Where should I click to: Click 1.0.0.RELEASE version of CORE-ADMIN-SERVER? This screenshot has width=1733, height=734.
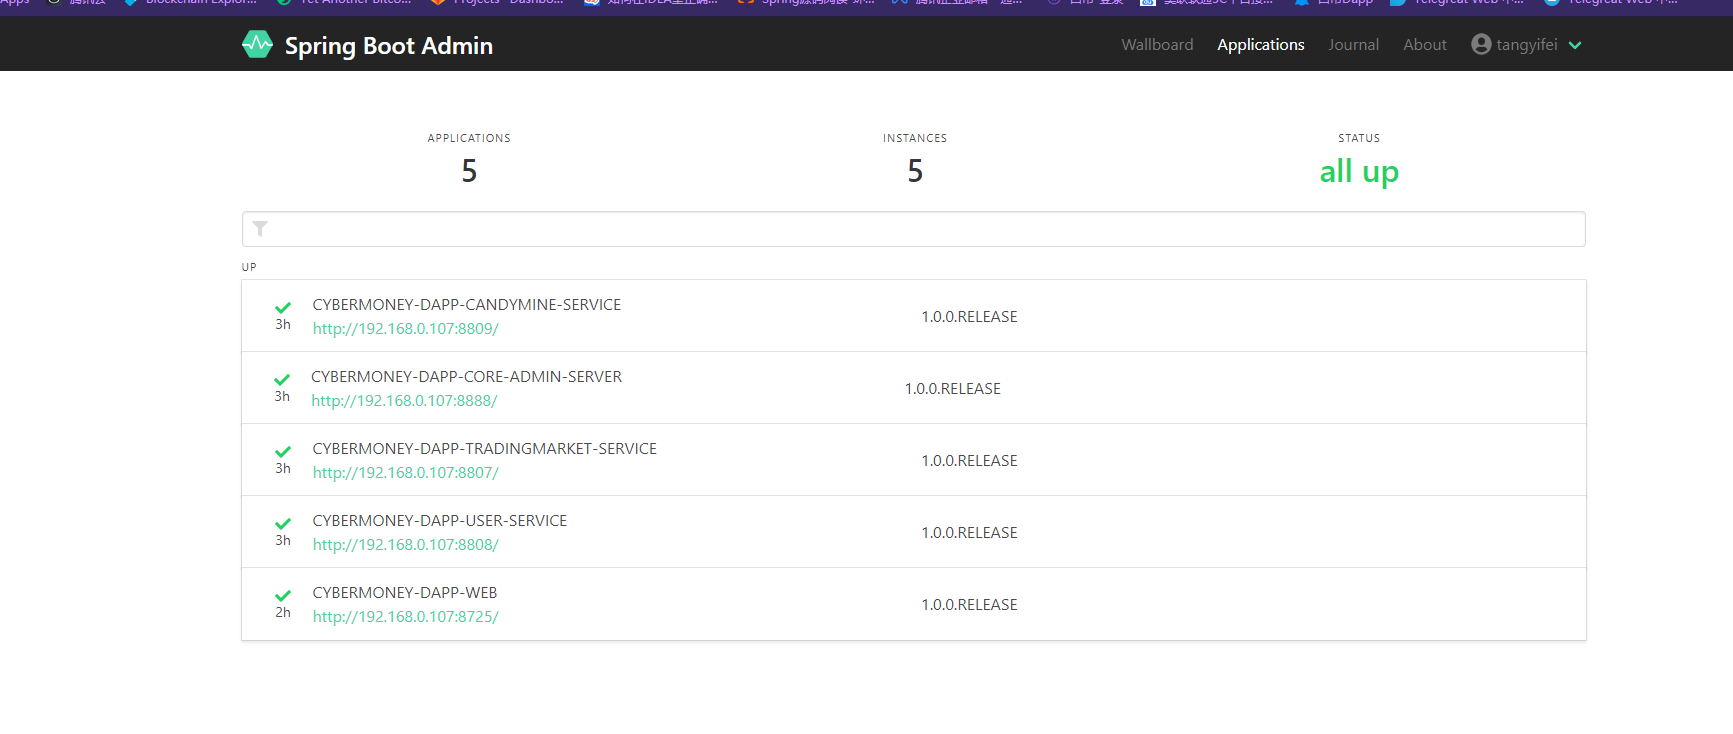[x=953, y=389]
